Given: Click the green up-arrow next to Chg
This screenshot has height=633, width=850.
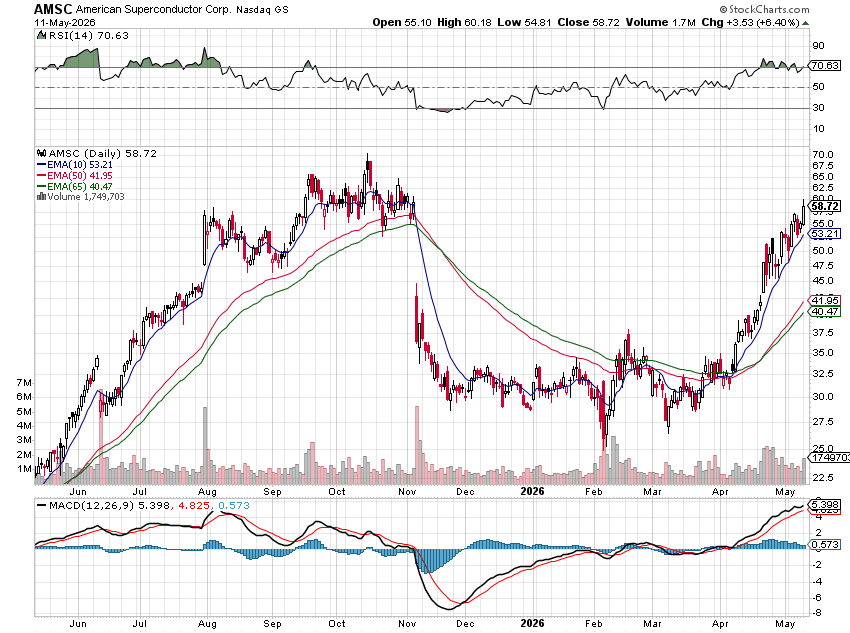Looking at the screenshot, I should 806,23.
